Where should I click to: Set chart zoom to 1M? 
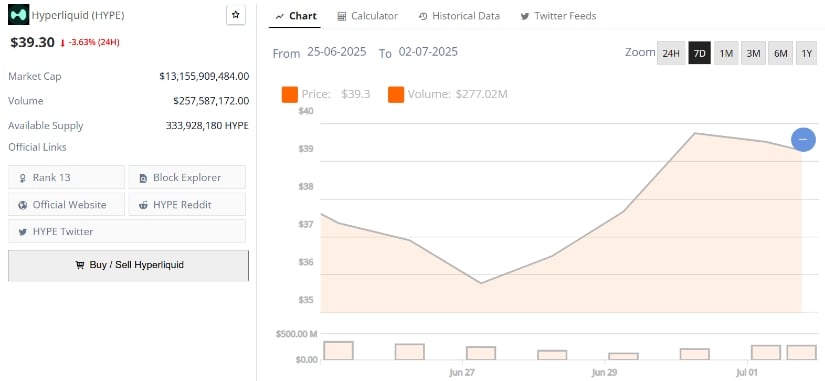click(x=726, y=53)
